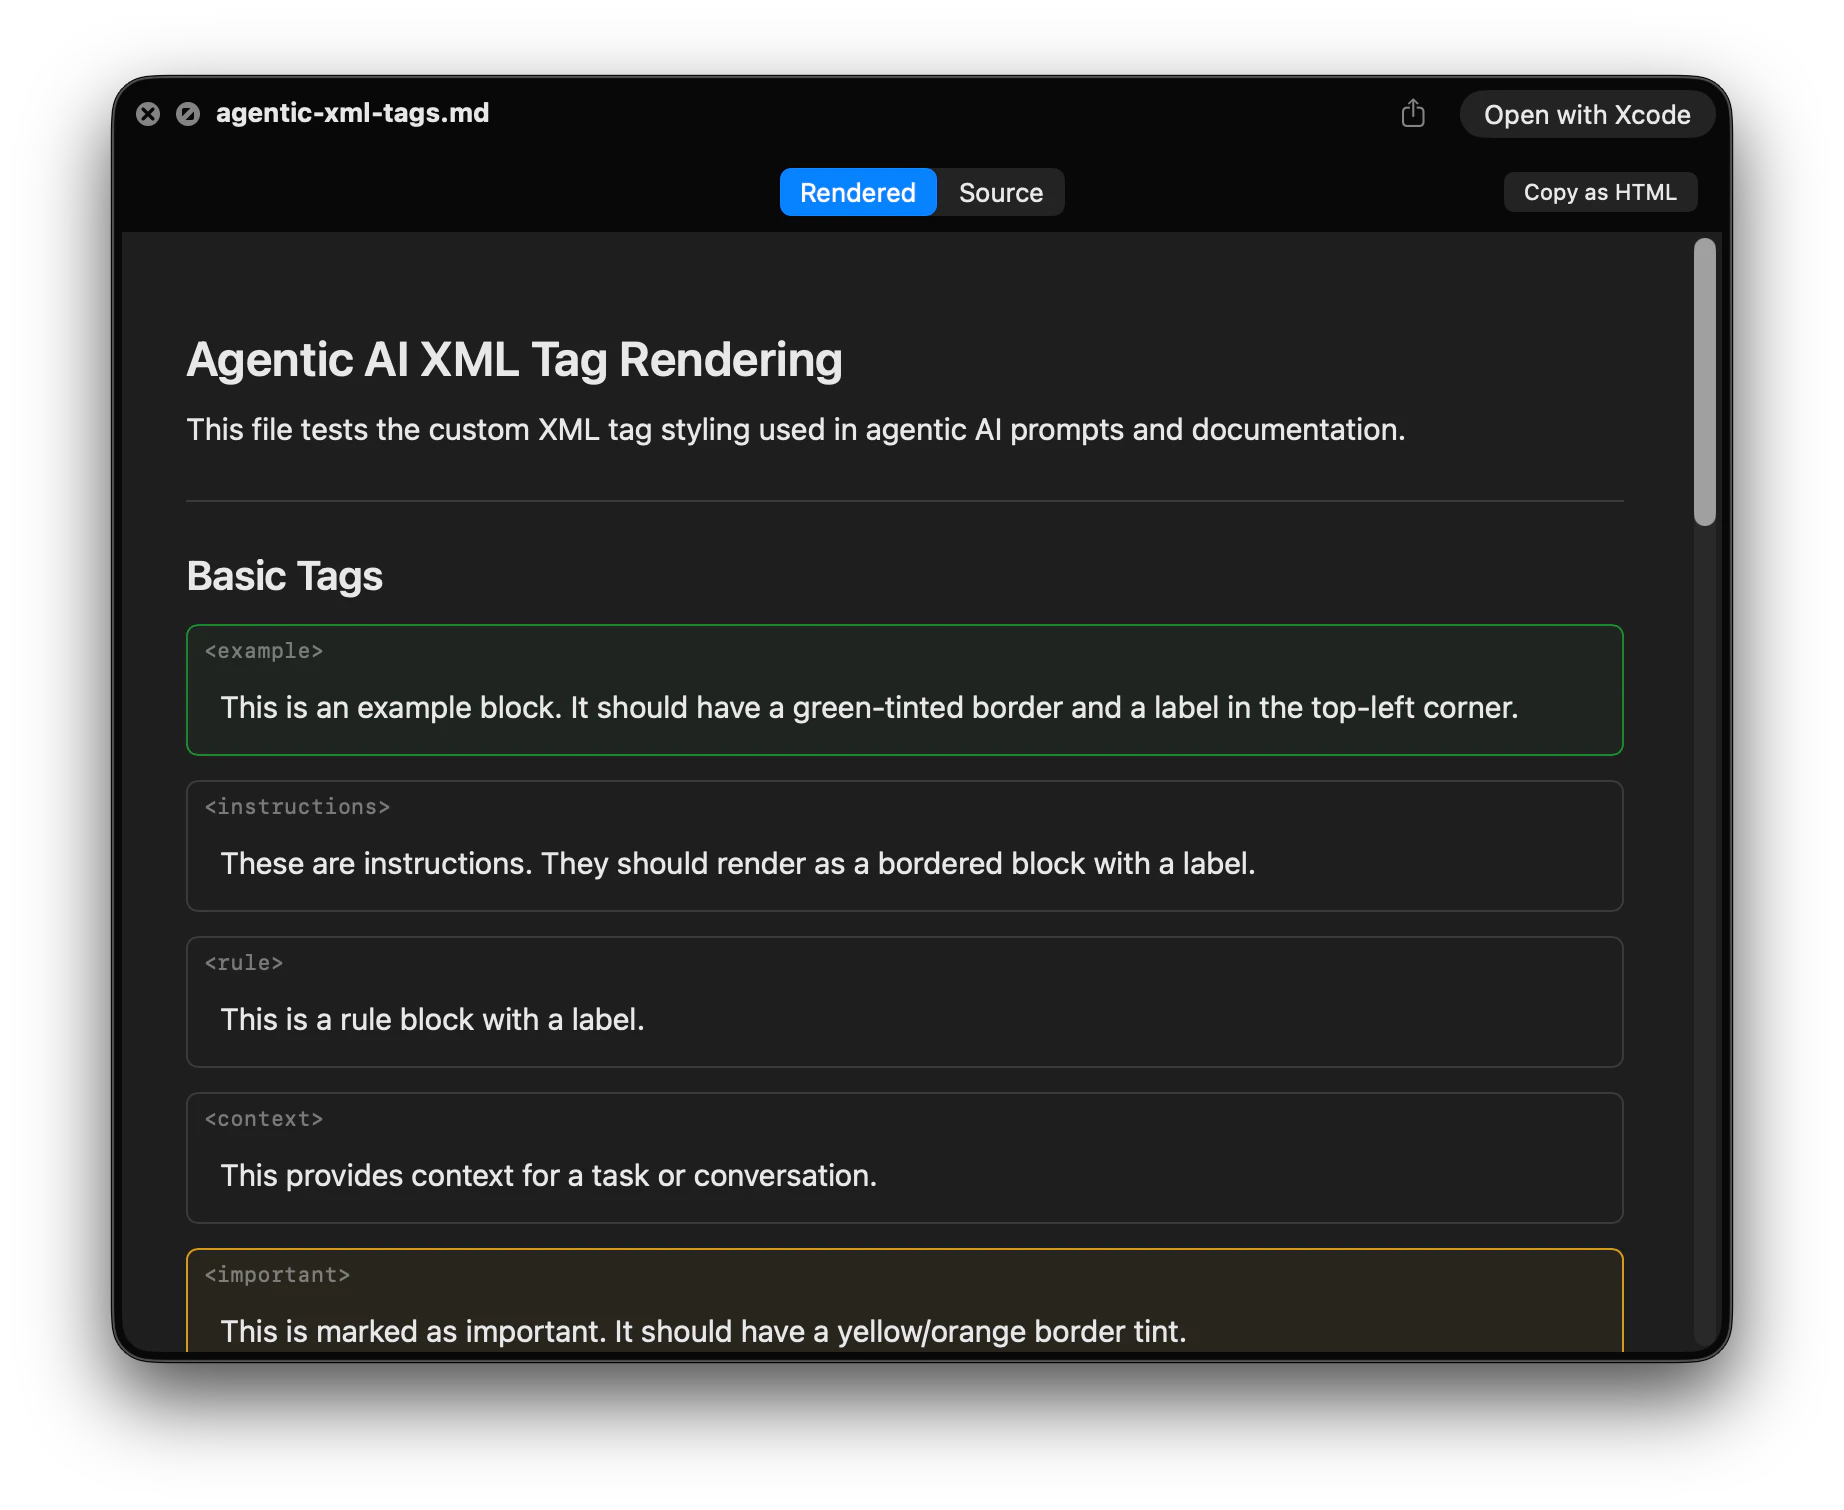Click the <important> tag label

pos(277,1274)
